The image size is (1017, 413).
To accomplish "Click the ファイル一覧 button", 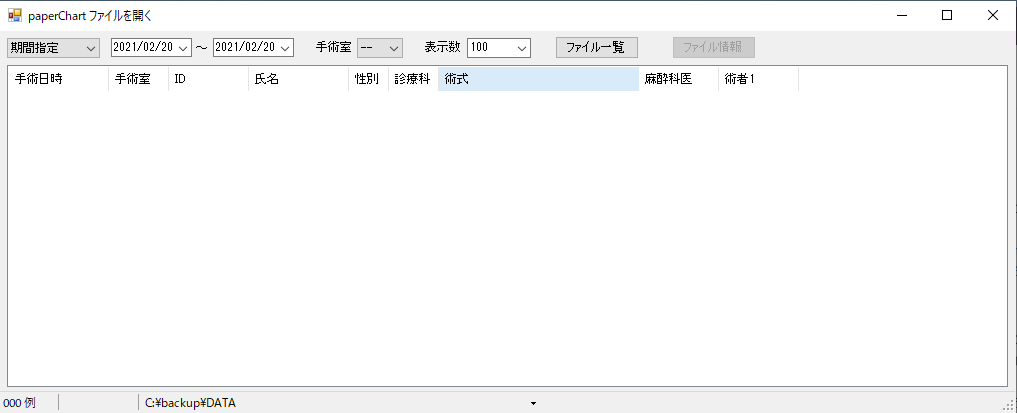I will [596, 48].
